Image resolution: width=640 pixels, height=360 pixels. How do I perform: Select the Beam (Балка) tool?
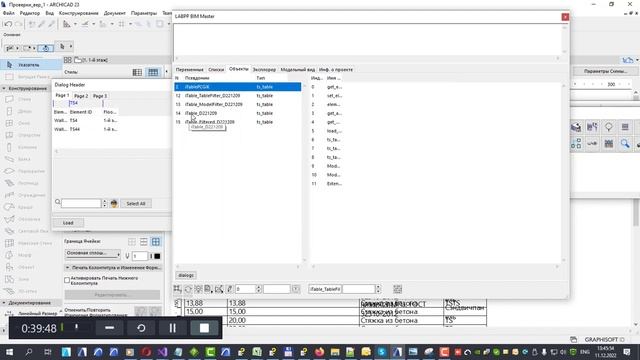(24, 159)
